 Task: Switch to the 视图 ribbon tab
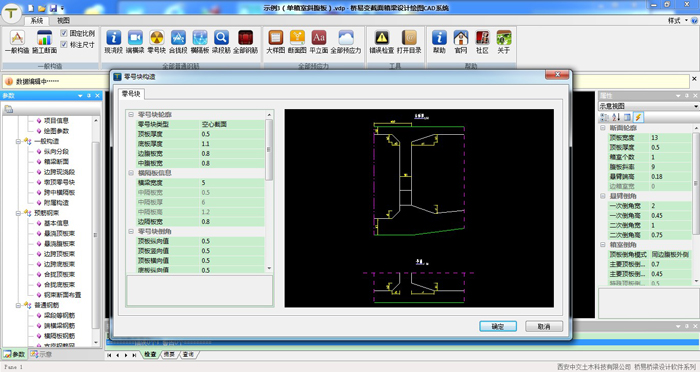[63, 21]
